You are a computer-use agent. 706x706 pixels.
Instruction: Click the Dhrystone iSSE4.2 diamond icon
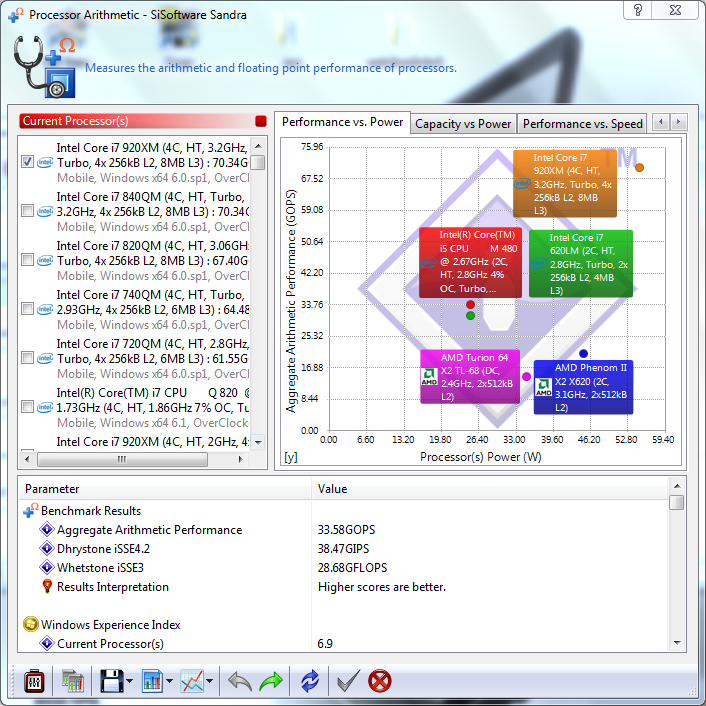[47, 548]
